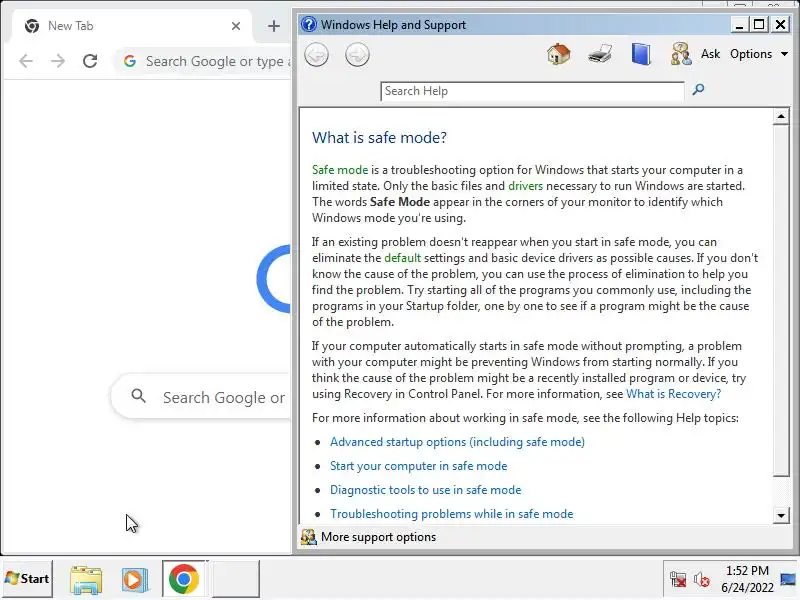This screenshot has width=800, height=600.
Task: Click the Help scrollbar down arrow
Action: click(x=781, y=515)
